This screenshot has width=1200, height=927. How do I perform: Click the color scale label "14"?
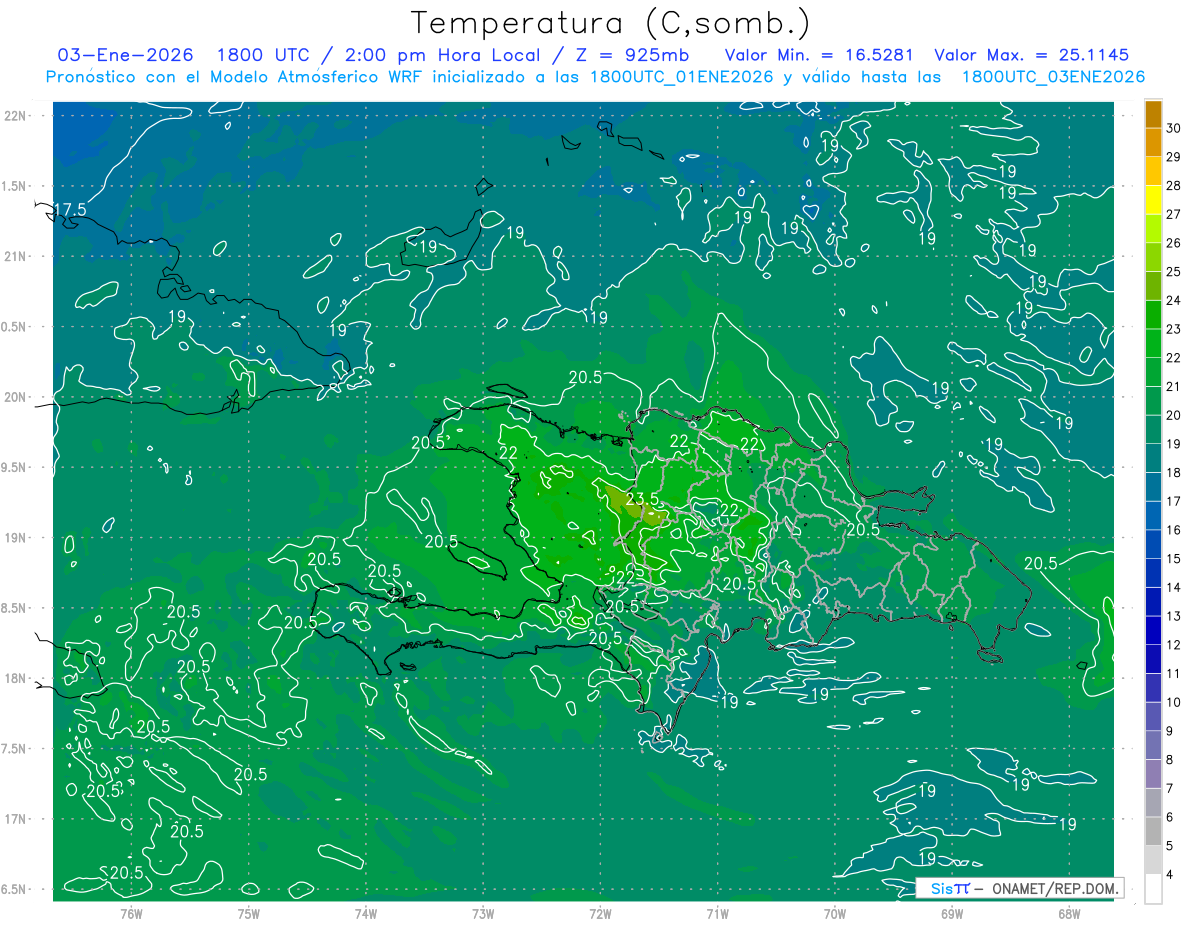coord(1174,587)
